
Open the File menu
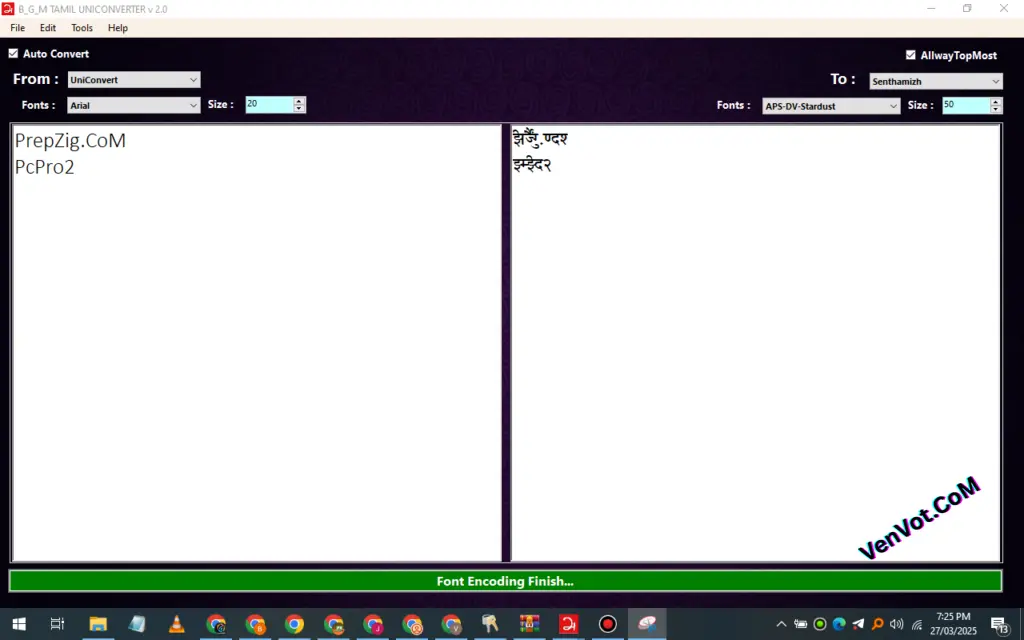click(x=18, y=28)
